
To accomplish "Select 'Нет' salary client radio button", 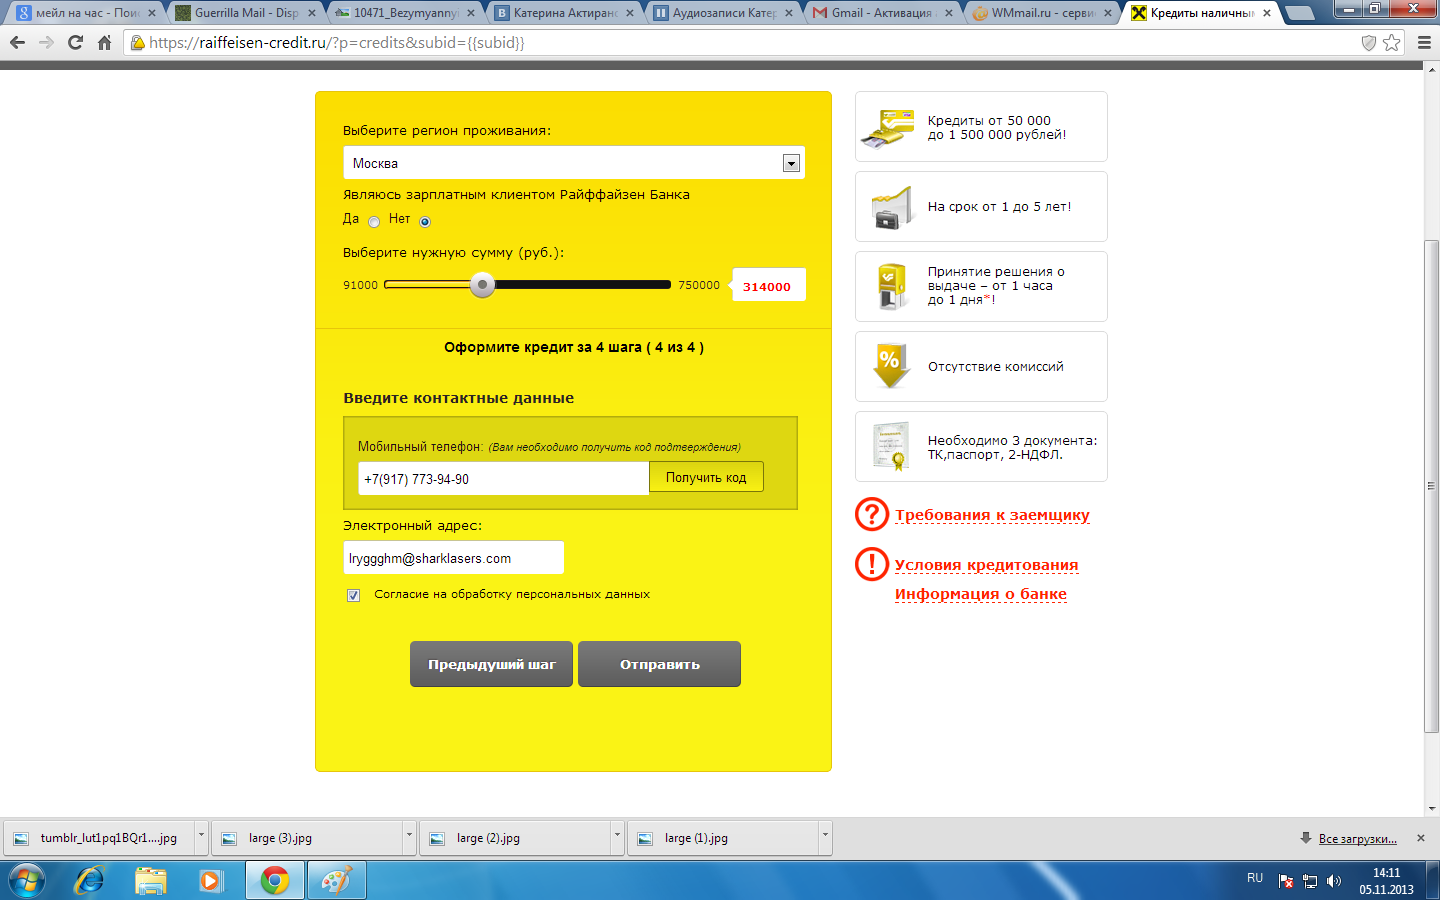I will (x=425, y=221).
